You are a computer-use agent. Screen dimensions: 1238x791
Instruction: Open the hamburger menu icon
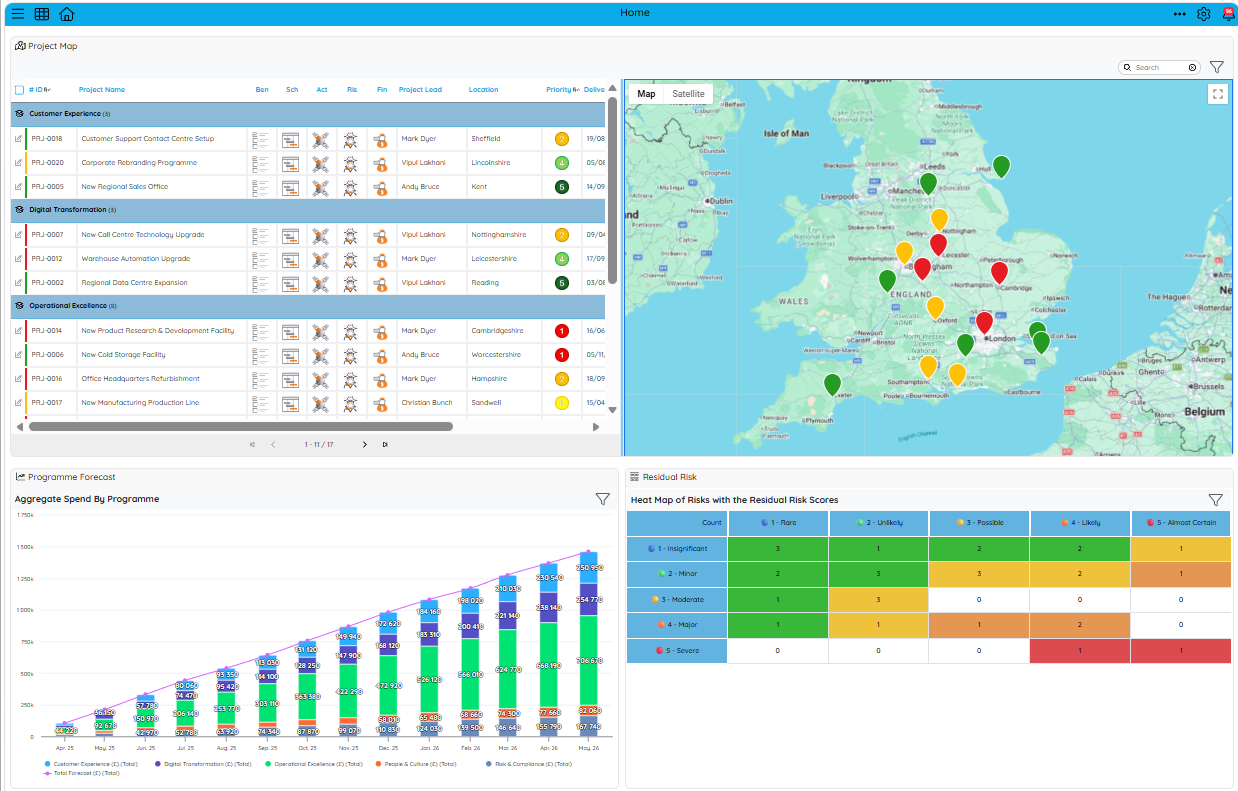[x=17, y=14]
